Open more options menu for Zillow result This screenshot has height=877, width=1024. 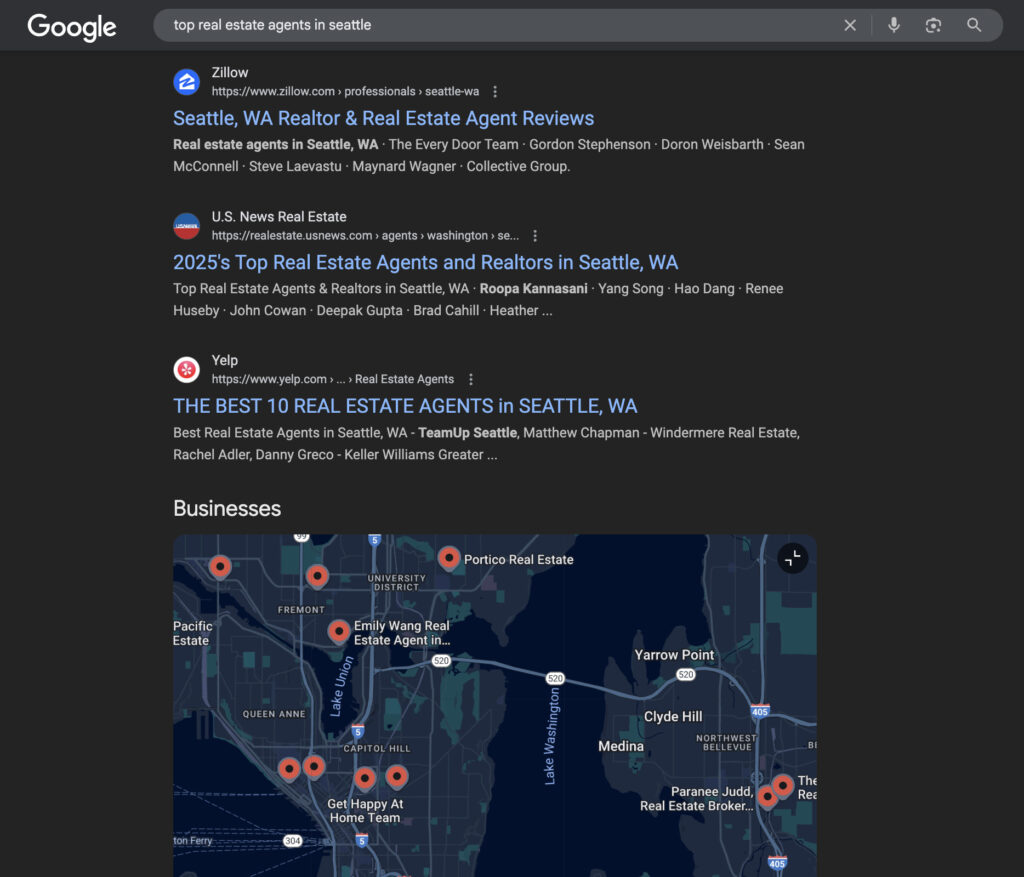coord(495,91)
